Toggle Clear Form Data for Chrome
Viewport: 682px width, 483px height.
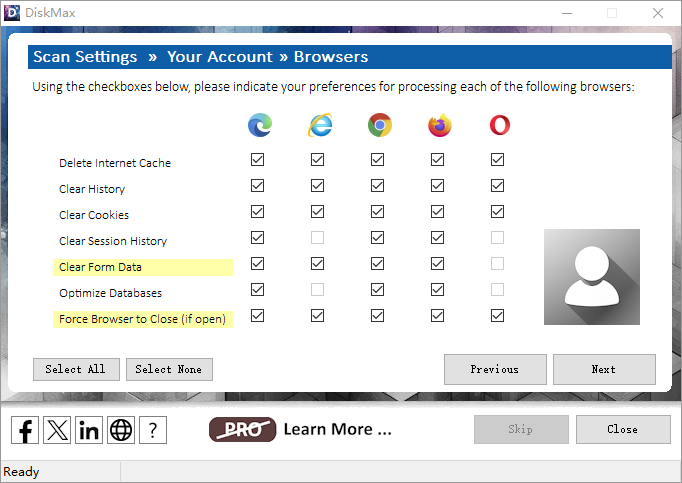pyautogui.click(x=378, y=264)
